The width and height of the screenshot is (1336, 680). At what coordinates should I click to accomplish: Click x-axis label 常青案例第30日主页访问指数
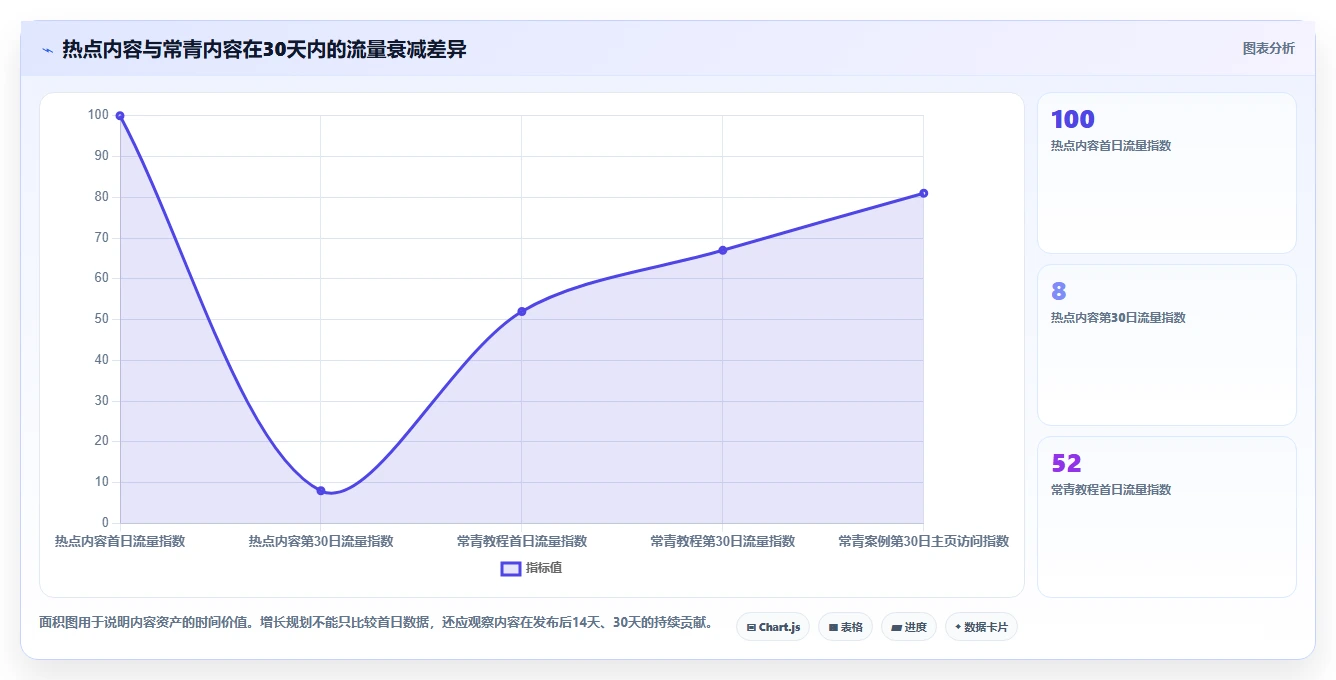(x=923, y=541)
